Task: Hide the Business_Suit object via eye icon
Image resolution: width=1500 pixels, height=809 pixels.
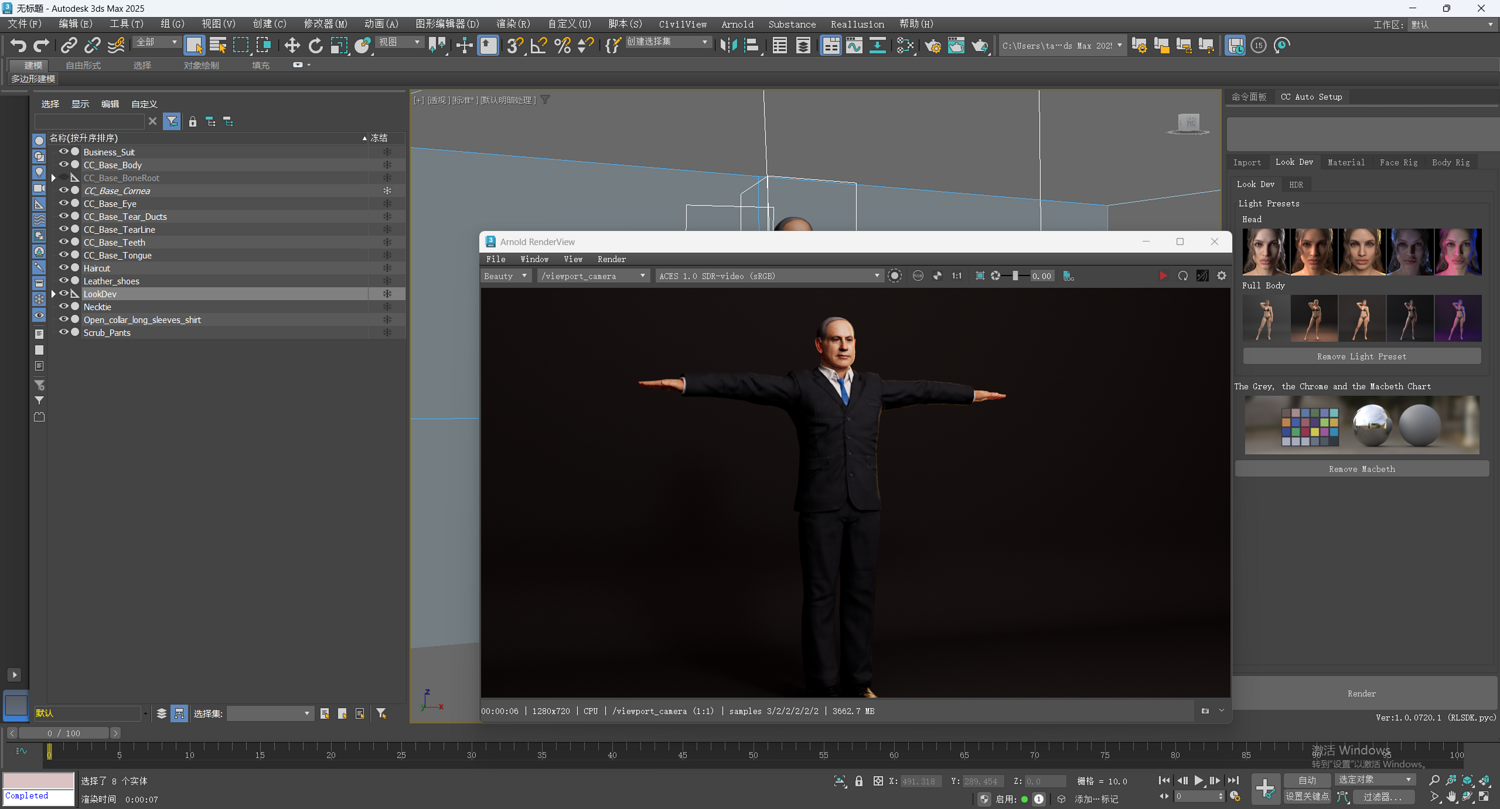Action: tap(63, 152)
